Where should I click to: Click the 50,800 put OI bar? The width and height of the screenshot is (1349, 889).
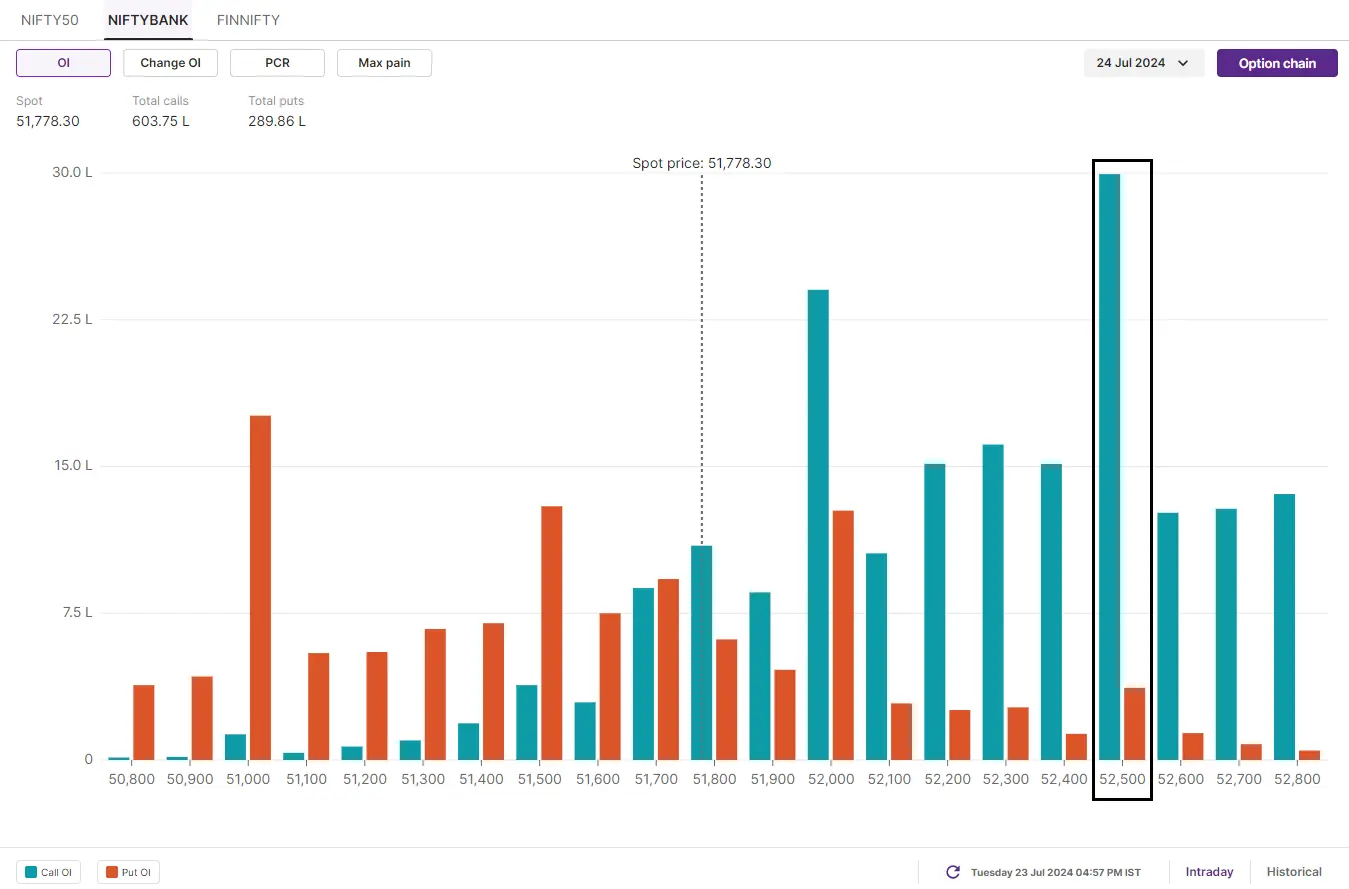pos(144,722)
